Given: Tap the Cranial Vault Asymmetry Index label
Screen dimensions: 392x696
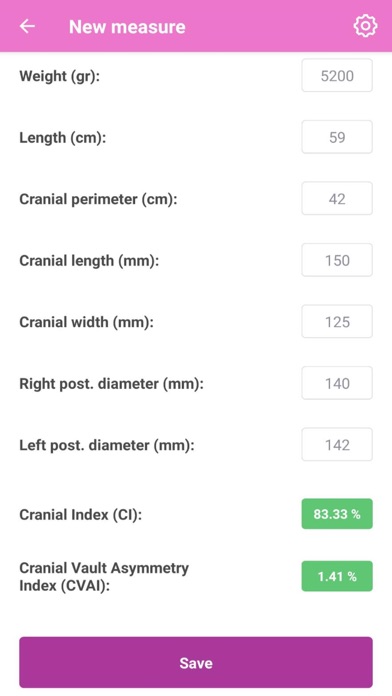Looking at the screenshot, I should pos(104,577).
